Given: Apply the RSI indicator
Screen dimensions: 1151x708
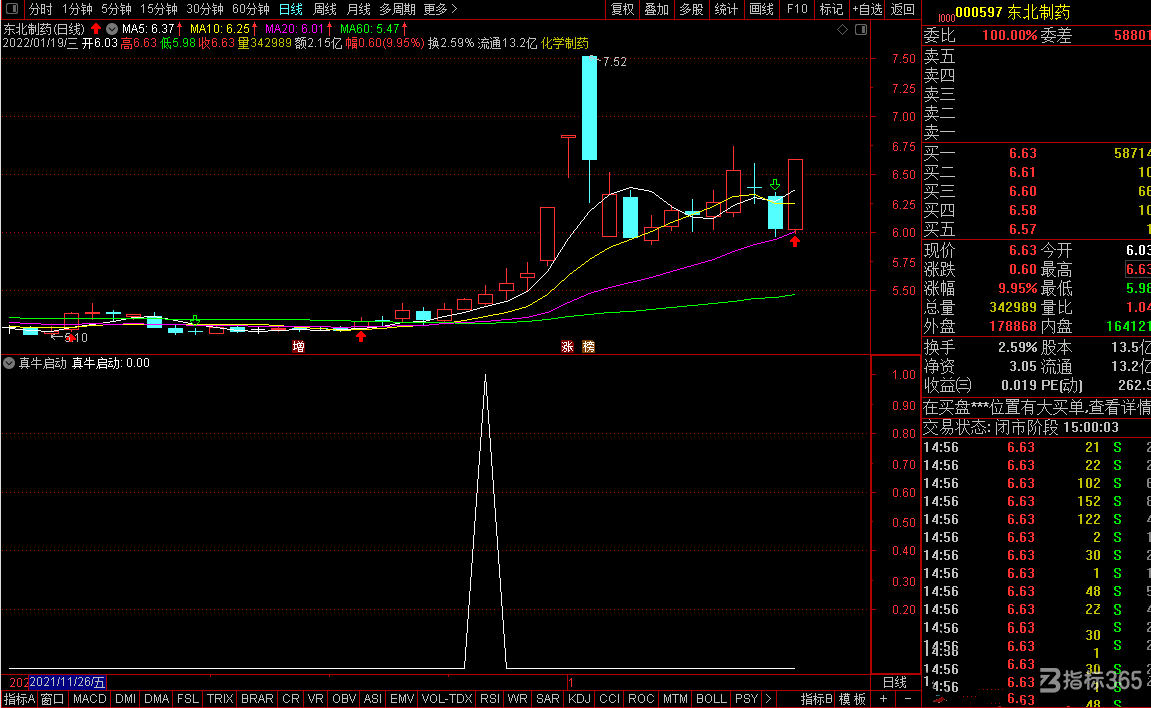Looking at the screenshot, I should (490, 699).
